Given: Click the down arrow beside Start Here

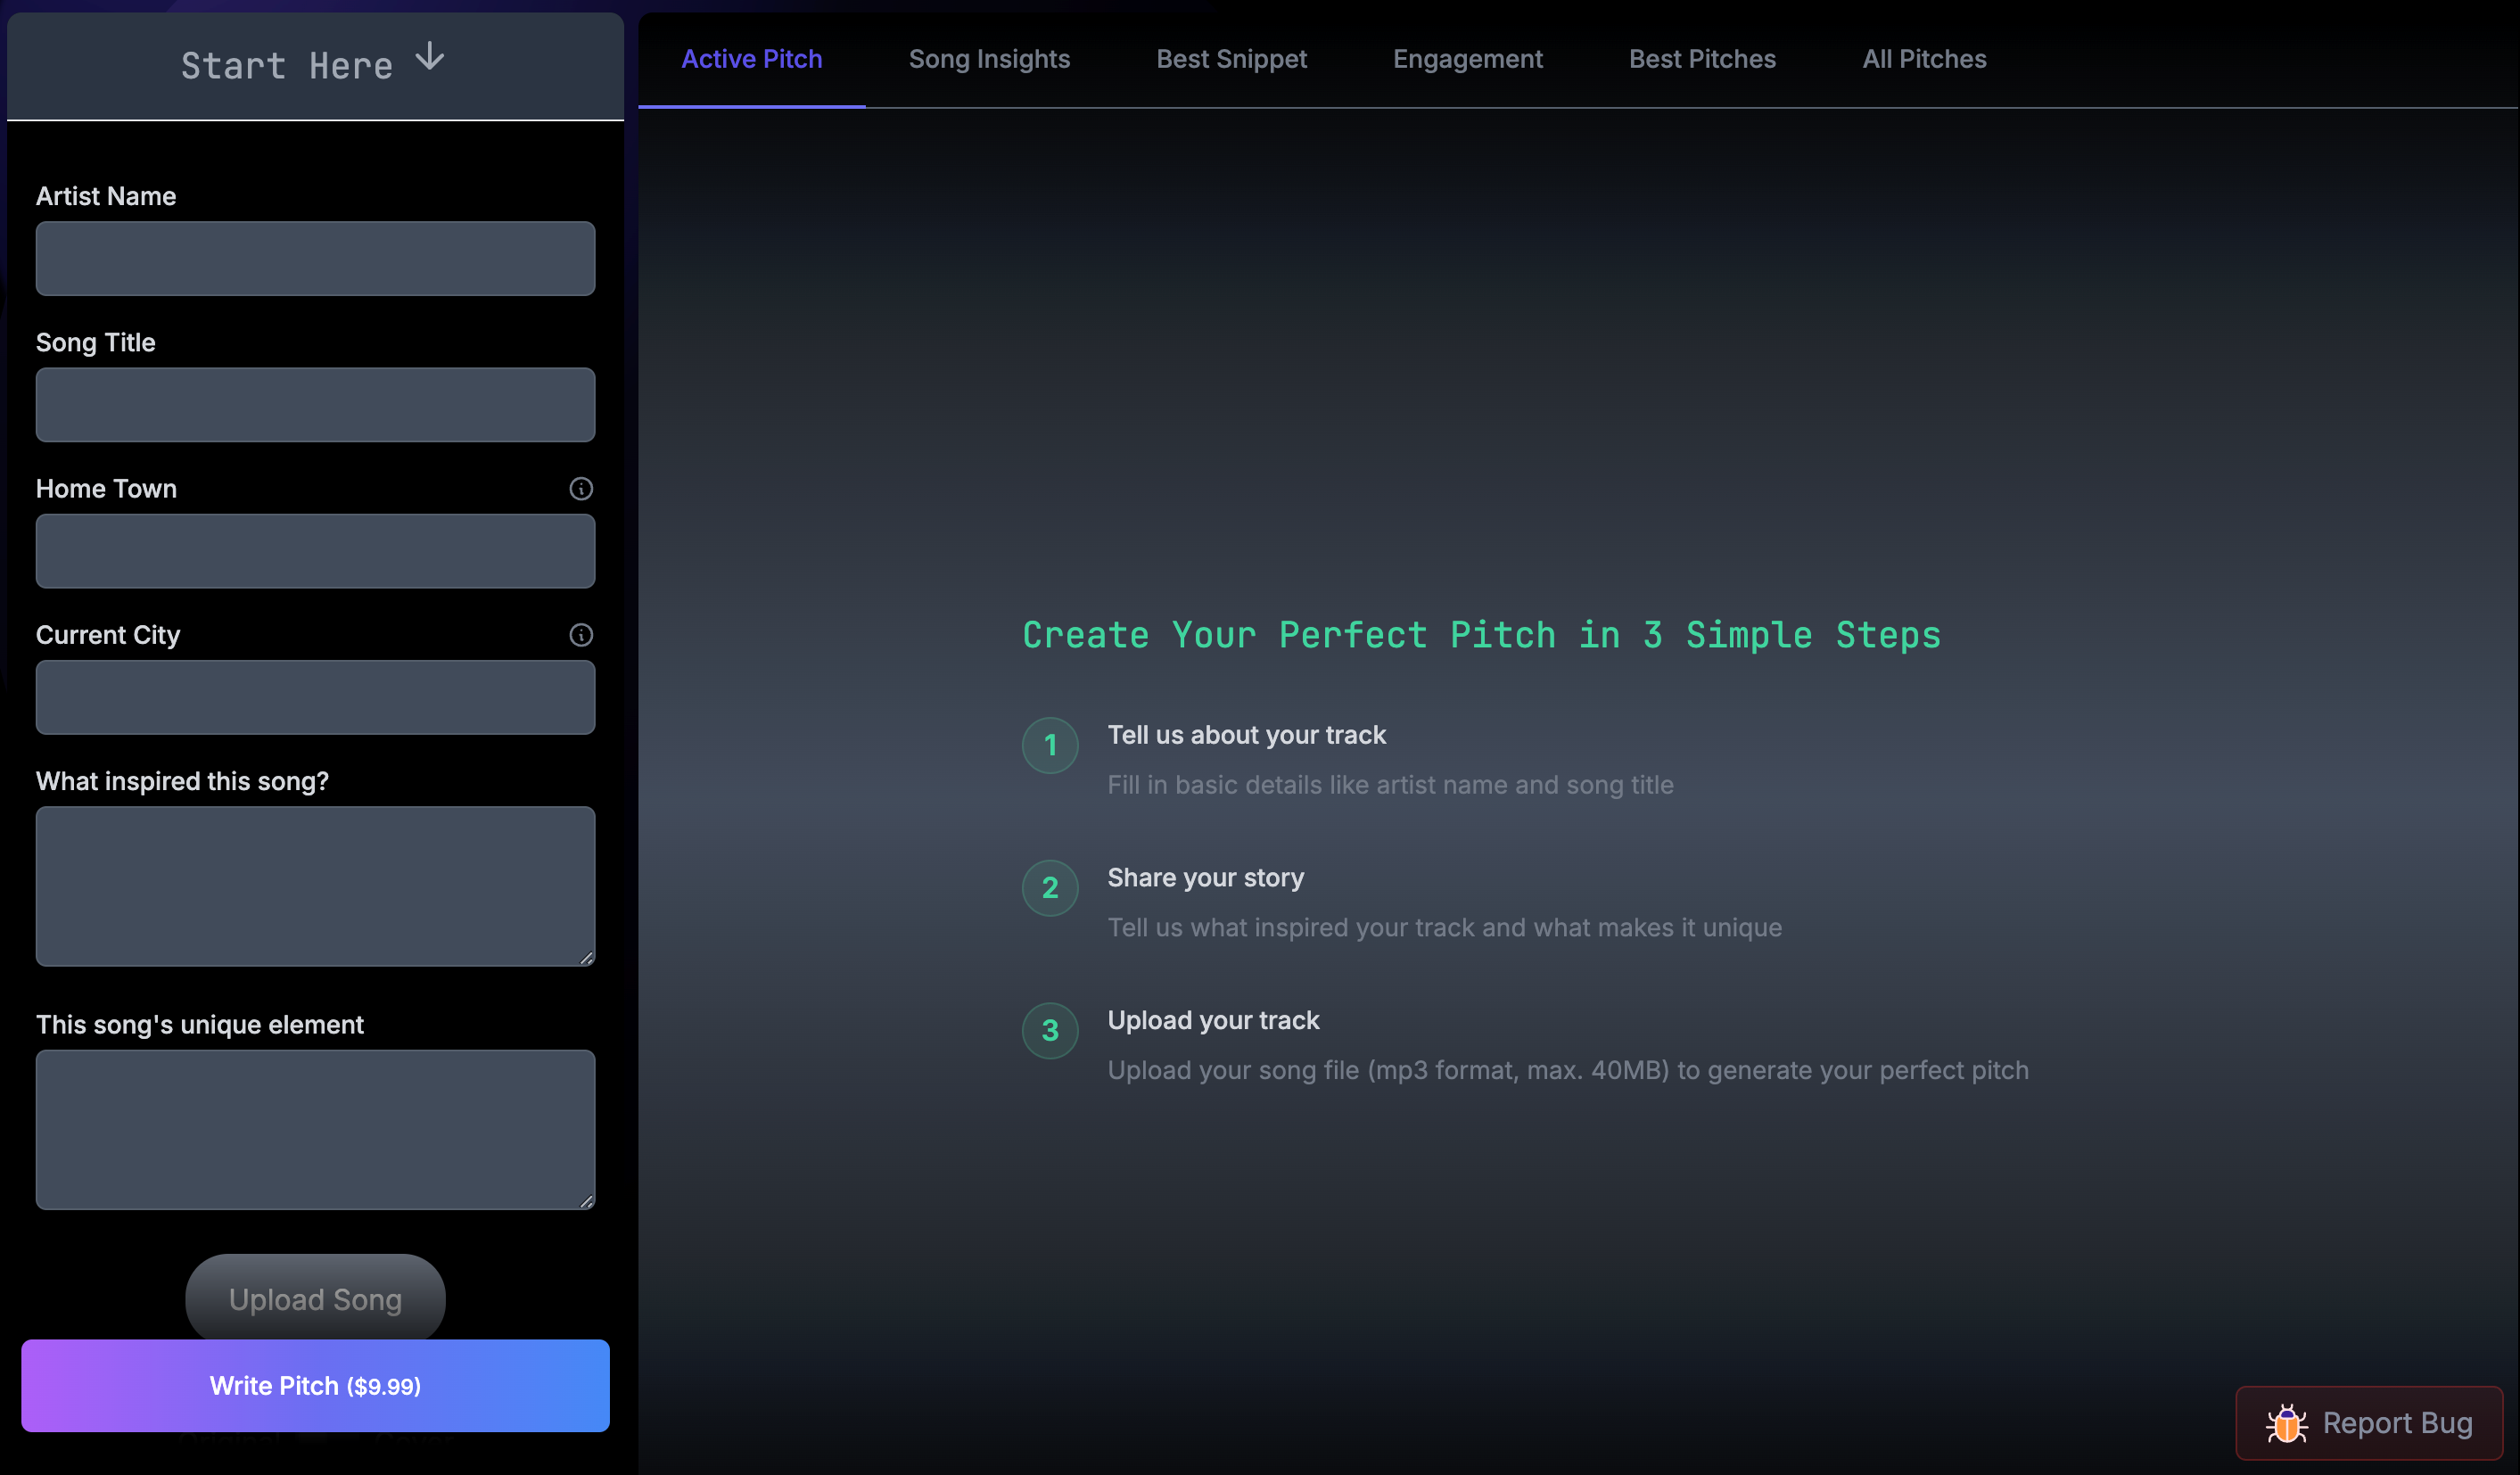Looking at the screenshot, I should tap(430, 57).
